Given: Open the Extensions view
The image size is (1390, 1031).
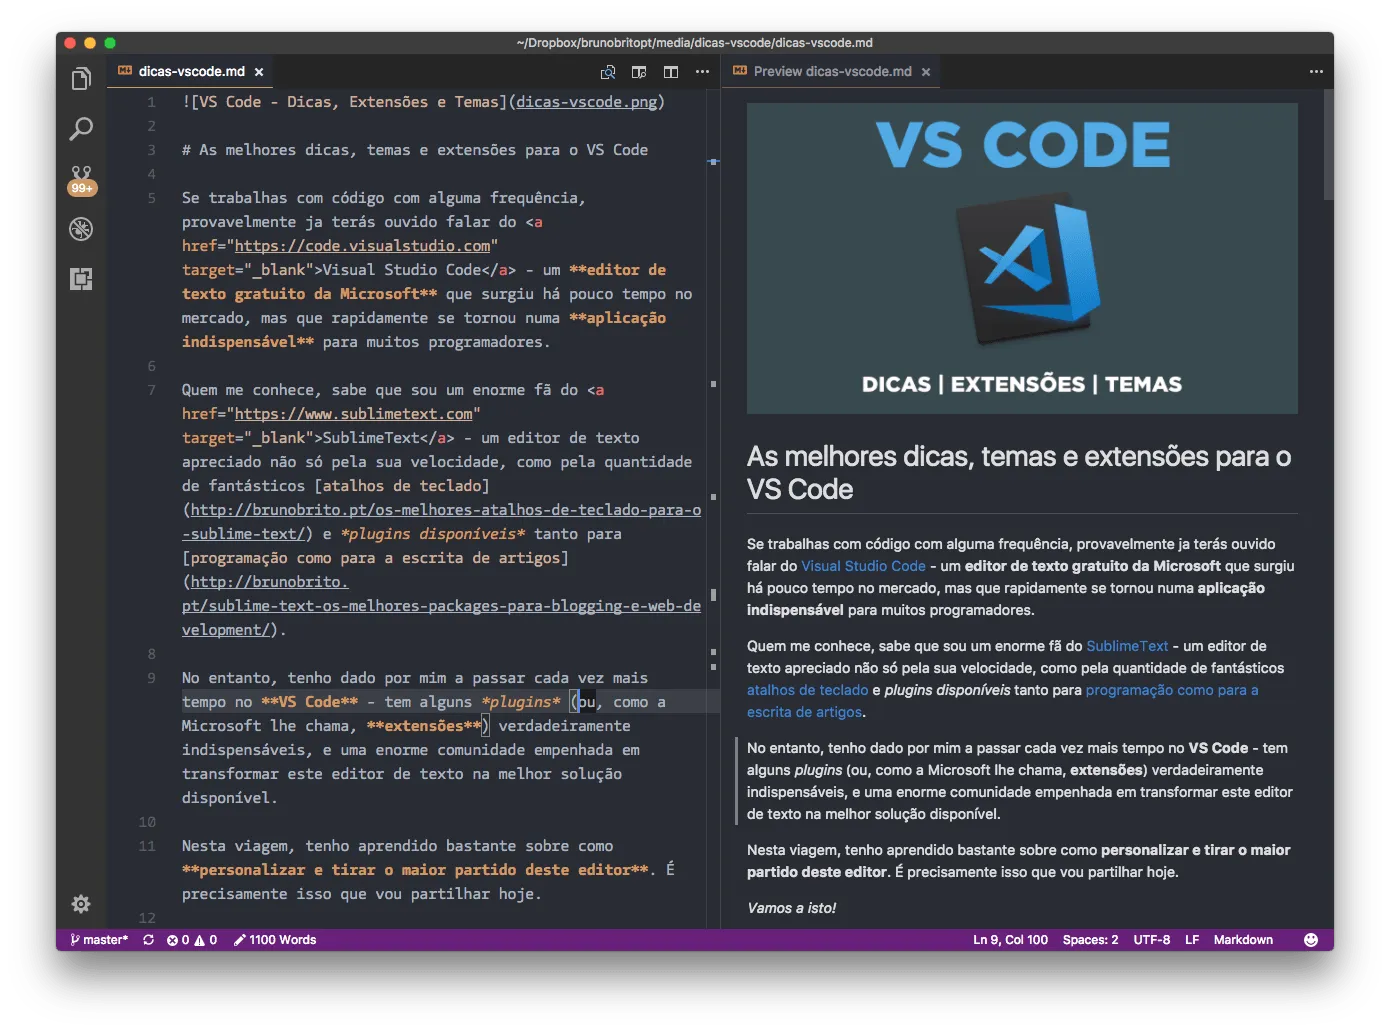Looking at the screenshot, I should pos(81,279).
